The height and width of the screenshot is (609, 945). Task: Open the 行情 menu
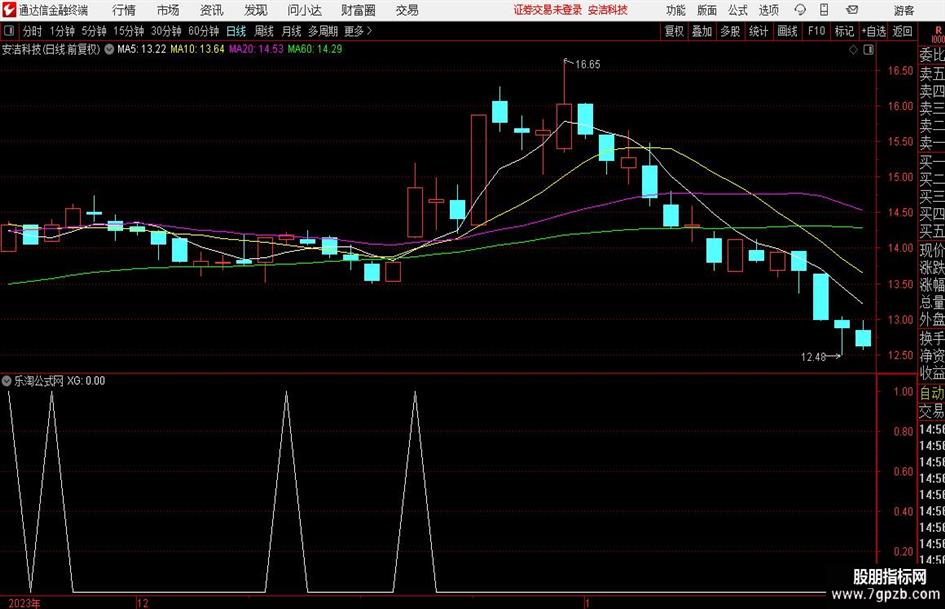pyautogui.click(x=124, y=10)
